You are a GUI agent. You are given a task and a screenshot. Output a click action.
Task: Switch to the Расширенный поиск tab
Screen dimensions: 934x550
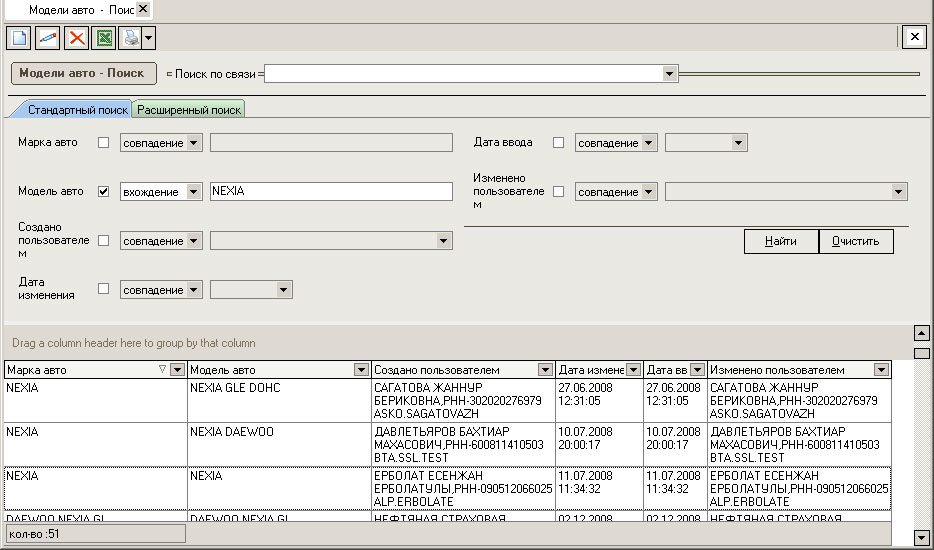point(189,110)
